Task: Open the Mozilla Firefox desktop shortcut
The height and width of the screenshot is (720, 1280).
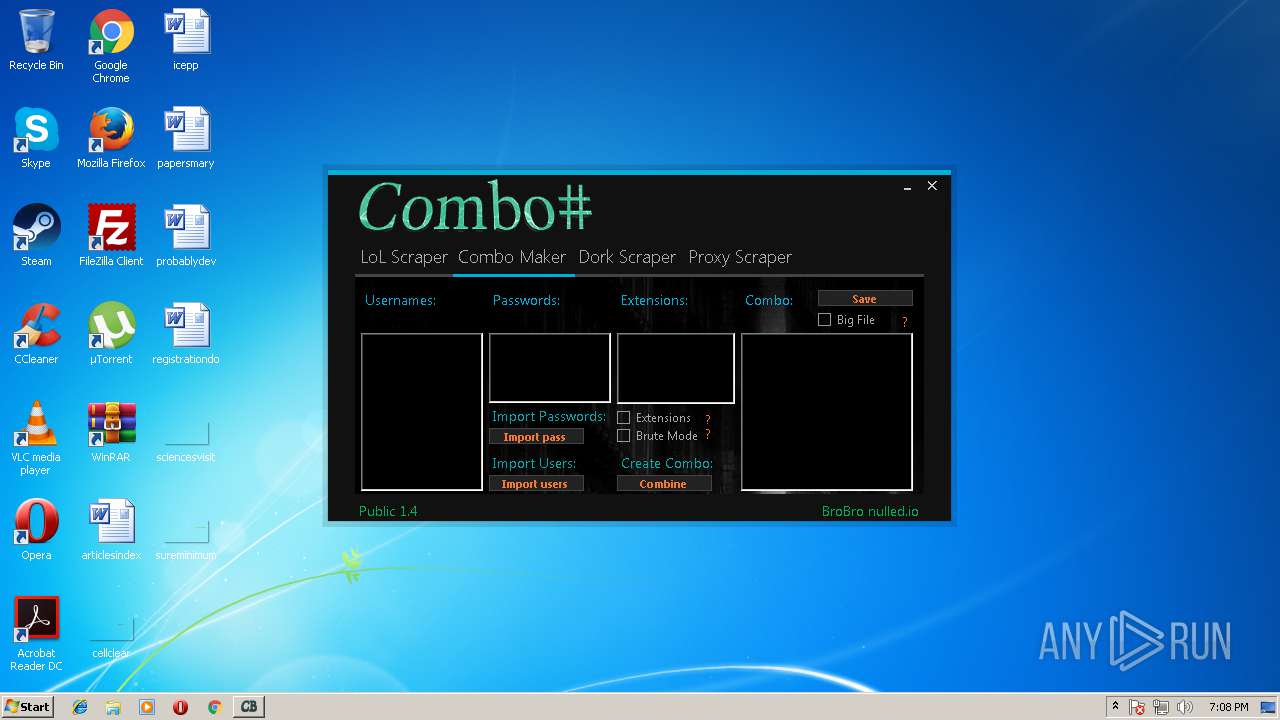Action: (111, 139)
